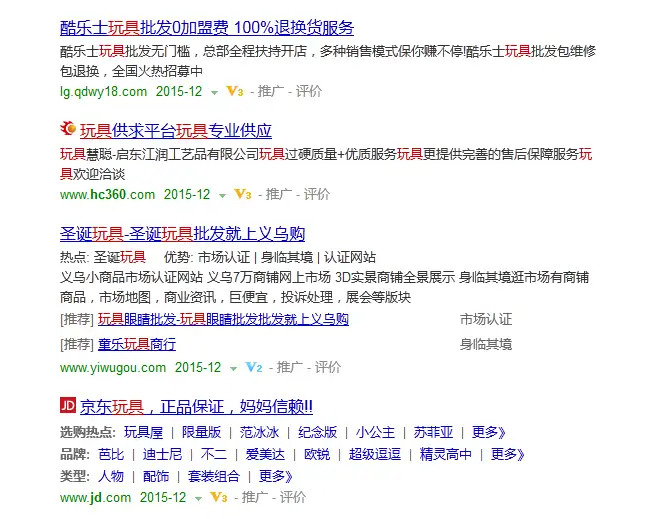The image size is (655, 519).
Task: Open the 范冰冰 hot item link
Action: click(259, 432)
